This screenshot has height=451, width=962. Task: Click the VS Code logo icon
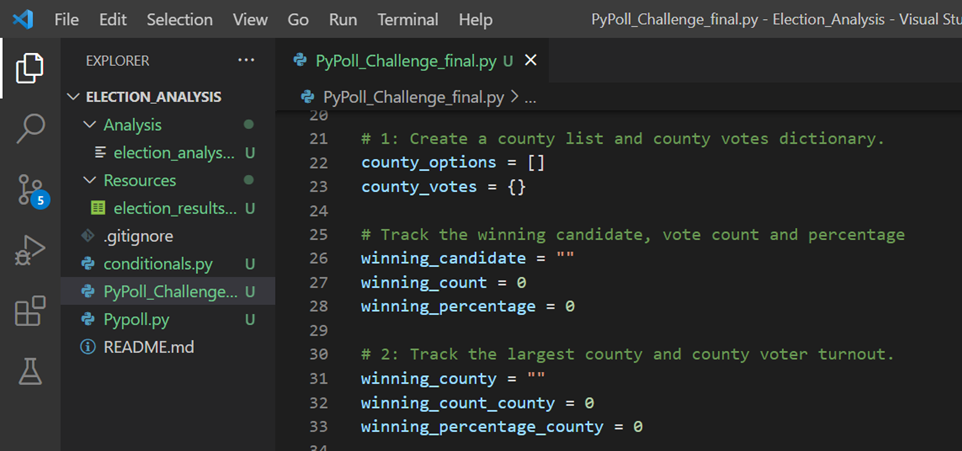tap(23, 20)
